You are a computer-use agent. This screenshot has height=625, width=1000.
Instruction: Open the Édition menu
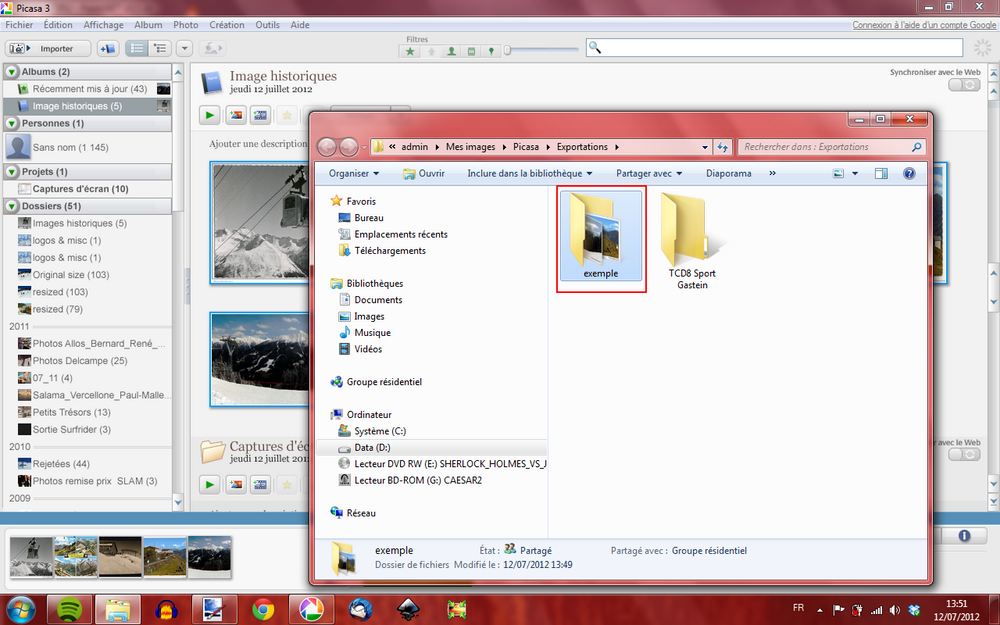tap(58, 25)
